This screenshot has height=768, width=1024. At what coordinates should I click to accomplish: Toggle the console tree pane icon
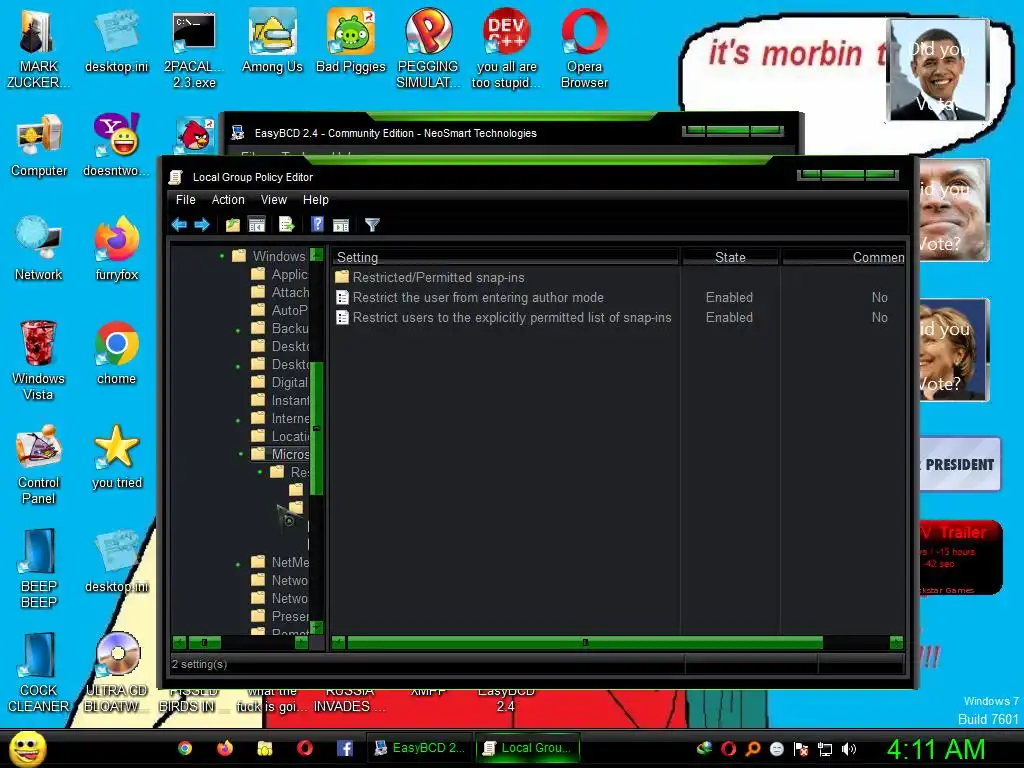tap(257, 225)
